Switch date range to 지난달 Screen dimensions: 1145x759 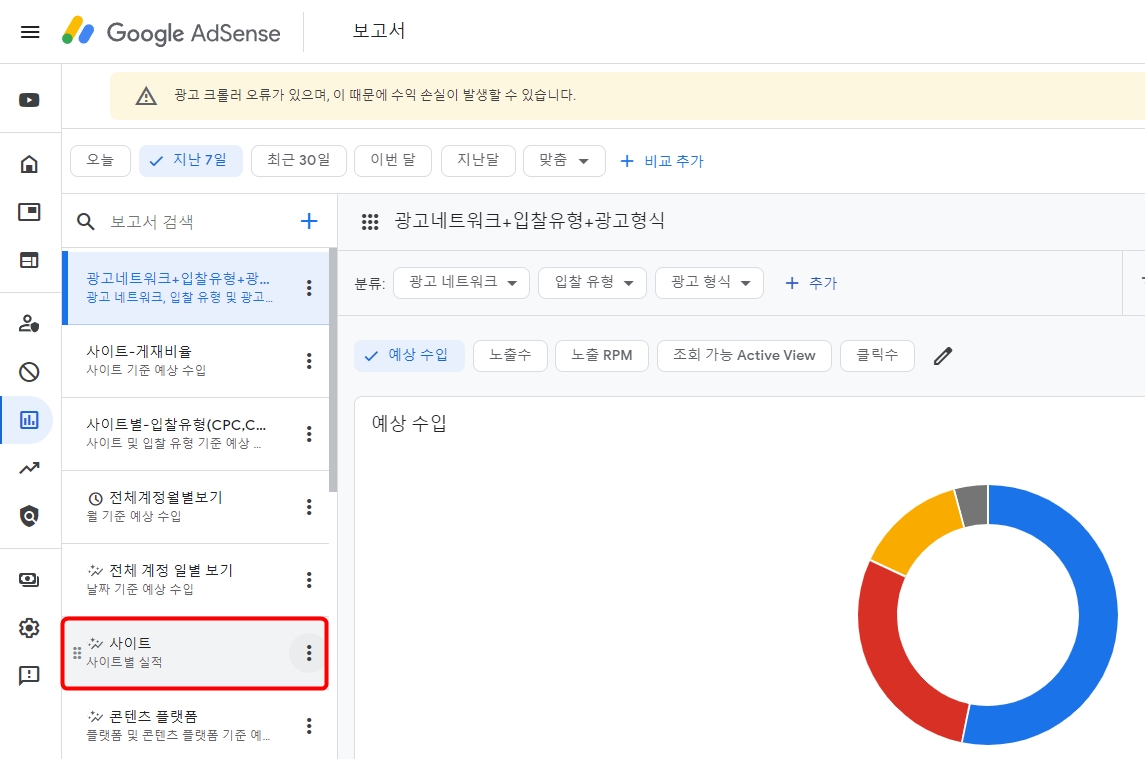coord(478,160)
